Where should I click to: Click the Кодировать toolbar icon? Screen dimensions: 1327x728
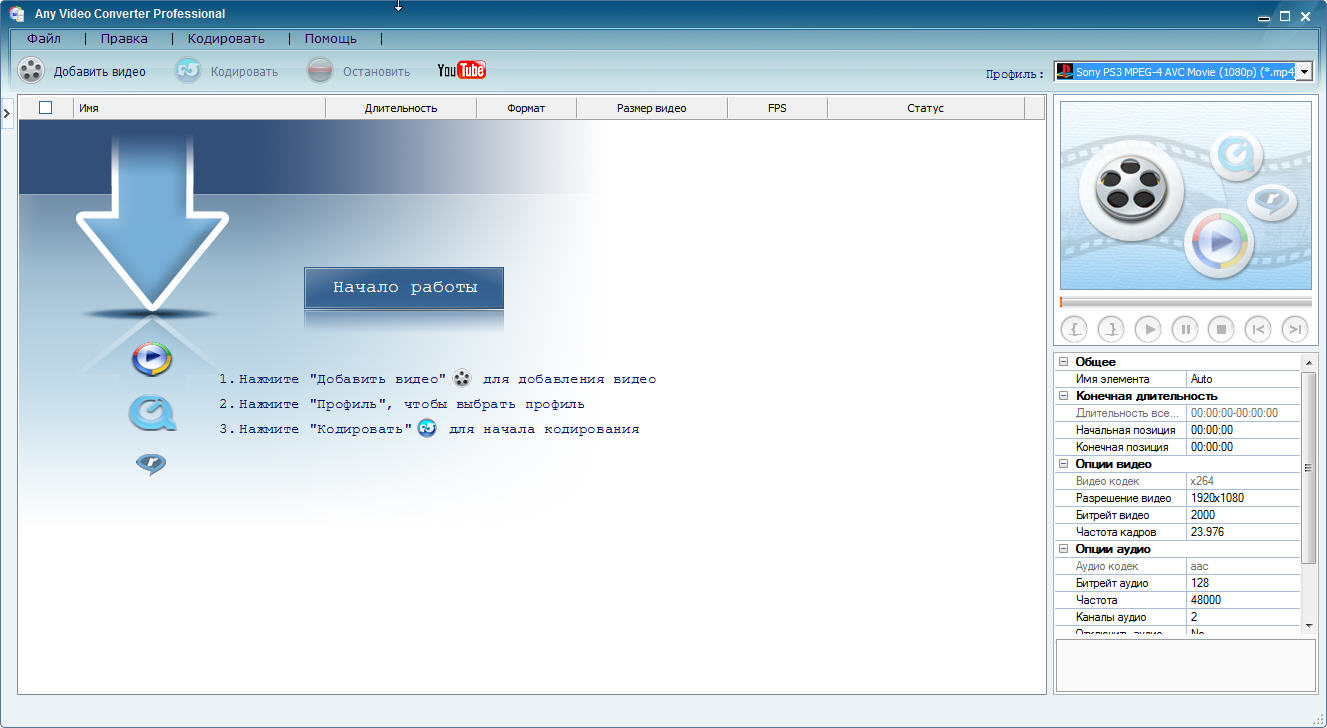pos(188,71)
